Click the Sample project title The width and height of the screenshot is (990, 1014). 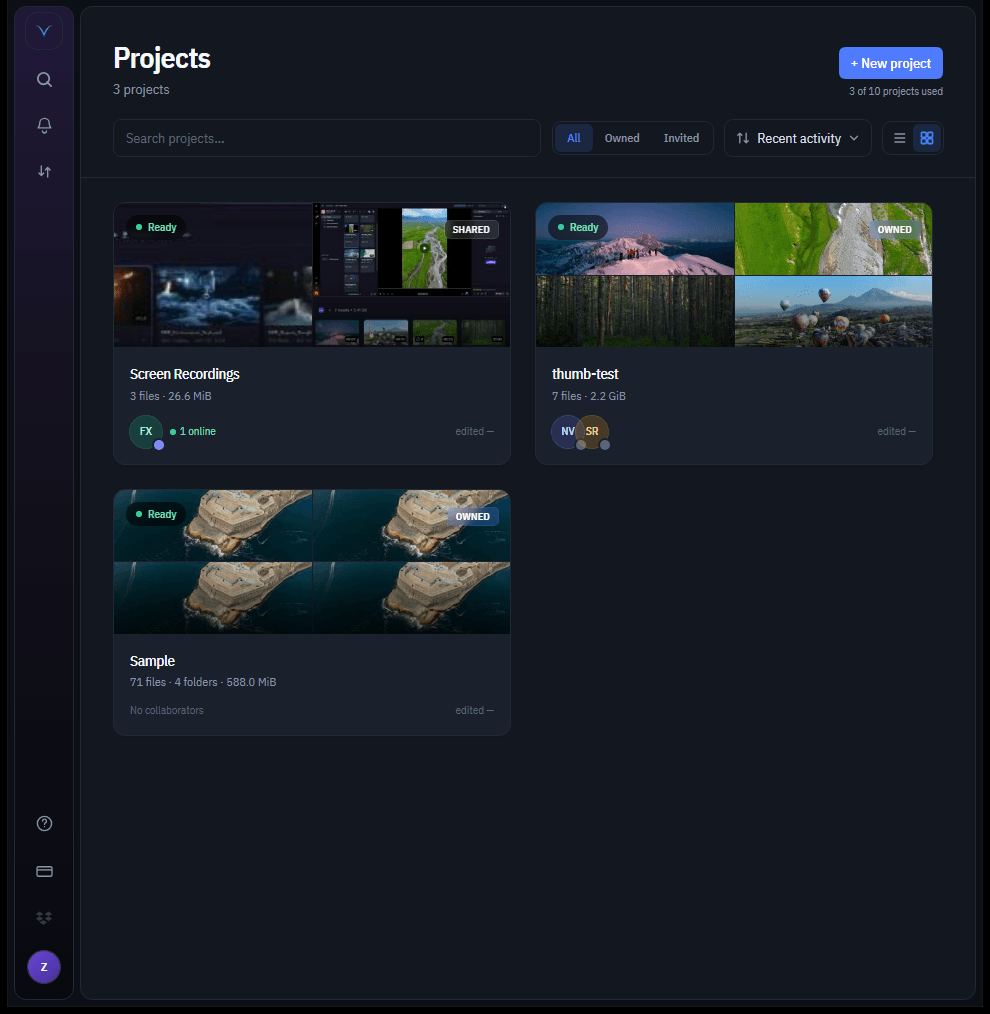[152, 661]
